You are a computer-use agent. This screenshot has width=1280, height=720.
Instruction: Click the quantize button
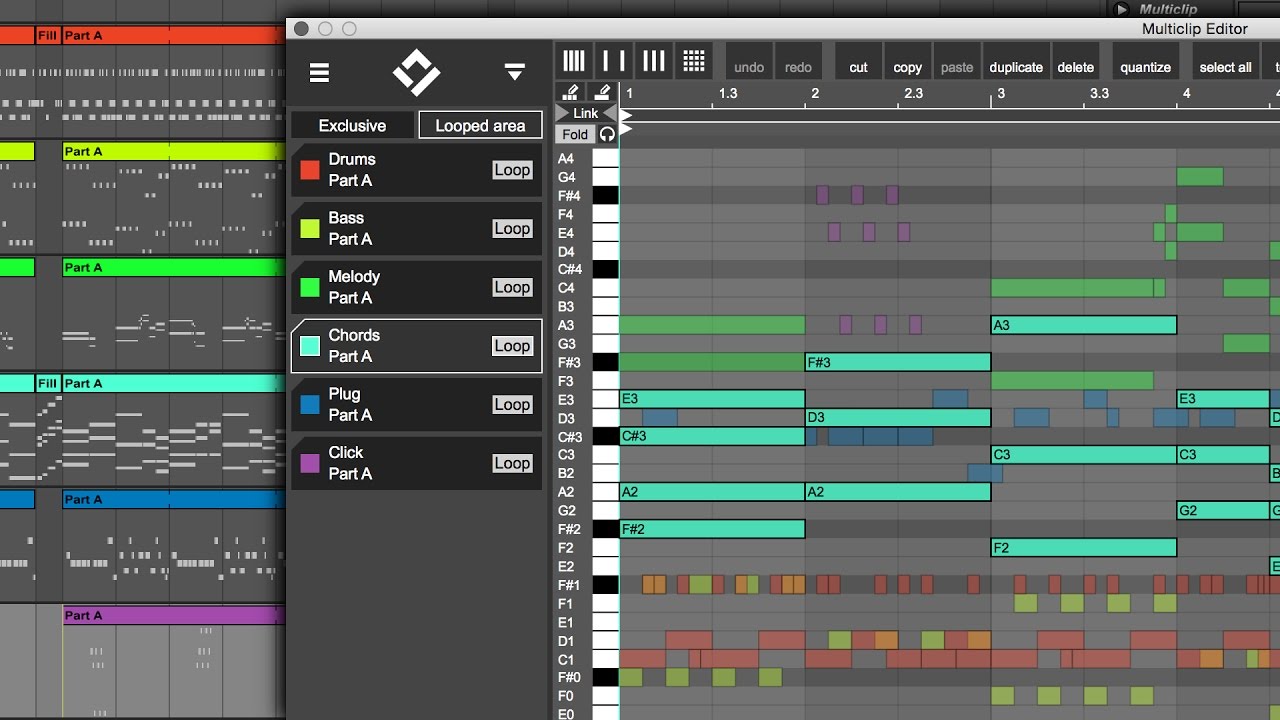tap(1145, 62)
